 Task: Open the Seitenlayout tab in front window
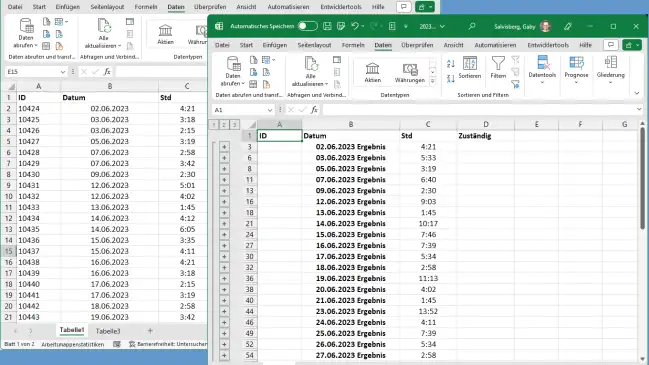point(314,45)
